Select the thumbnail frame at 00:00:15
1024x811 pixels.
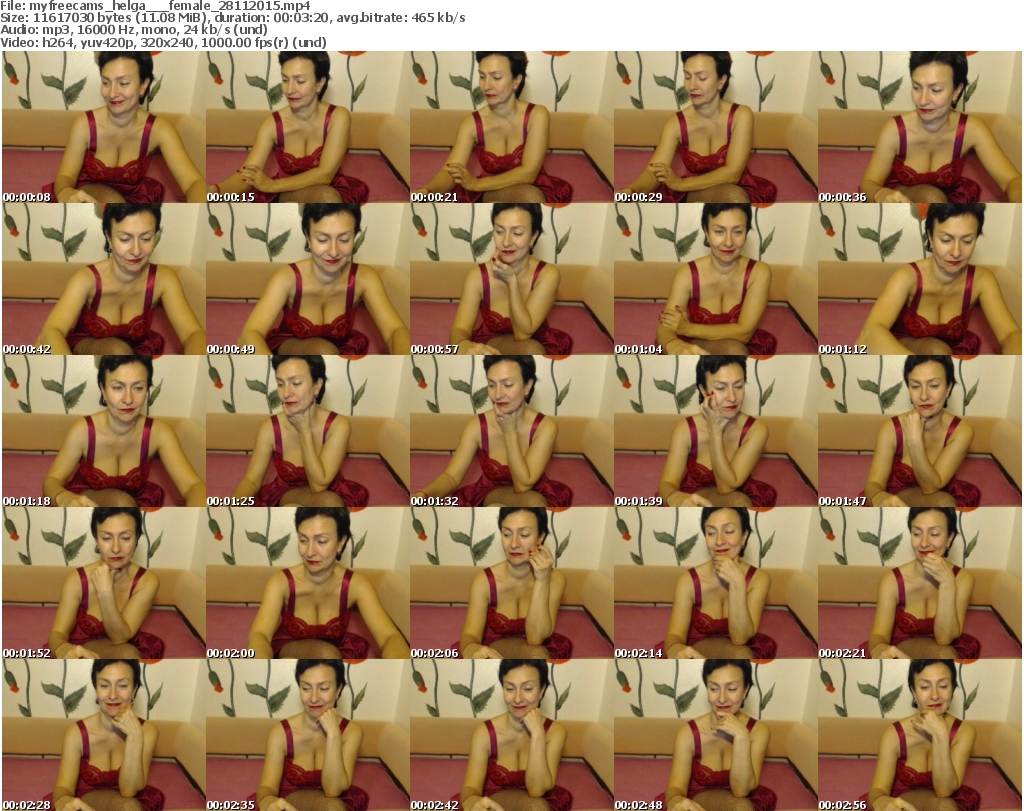click(x=308, y=127)
